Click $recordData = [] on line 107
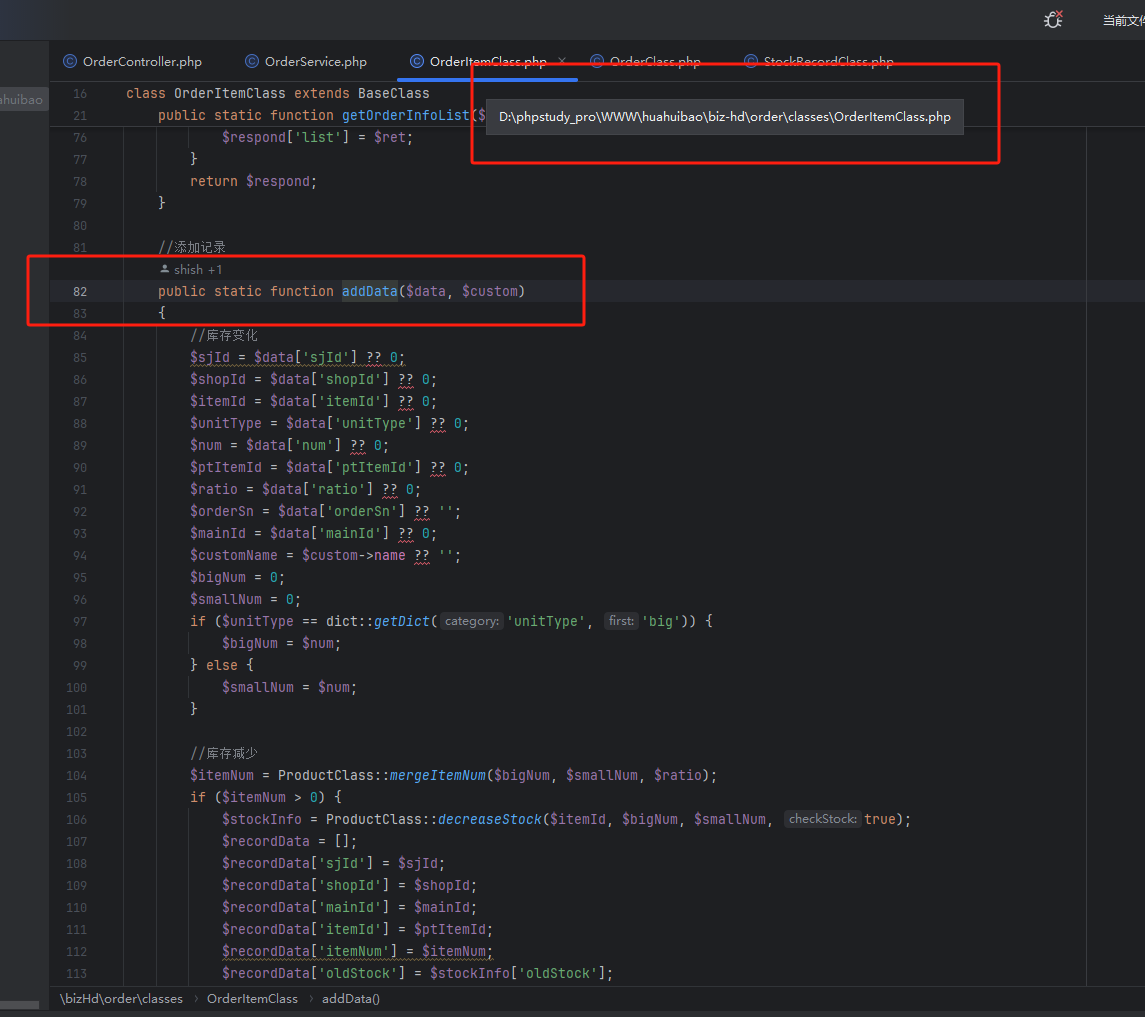Screen dimensions: 1145x1017 coord(287,841)
